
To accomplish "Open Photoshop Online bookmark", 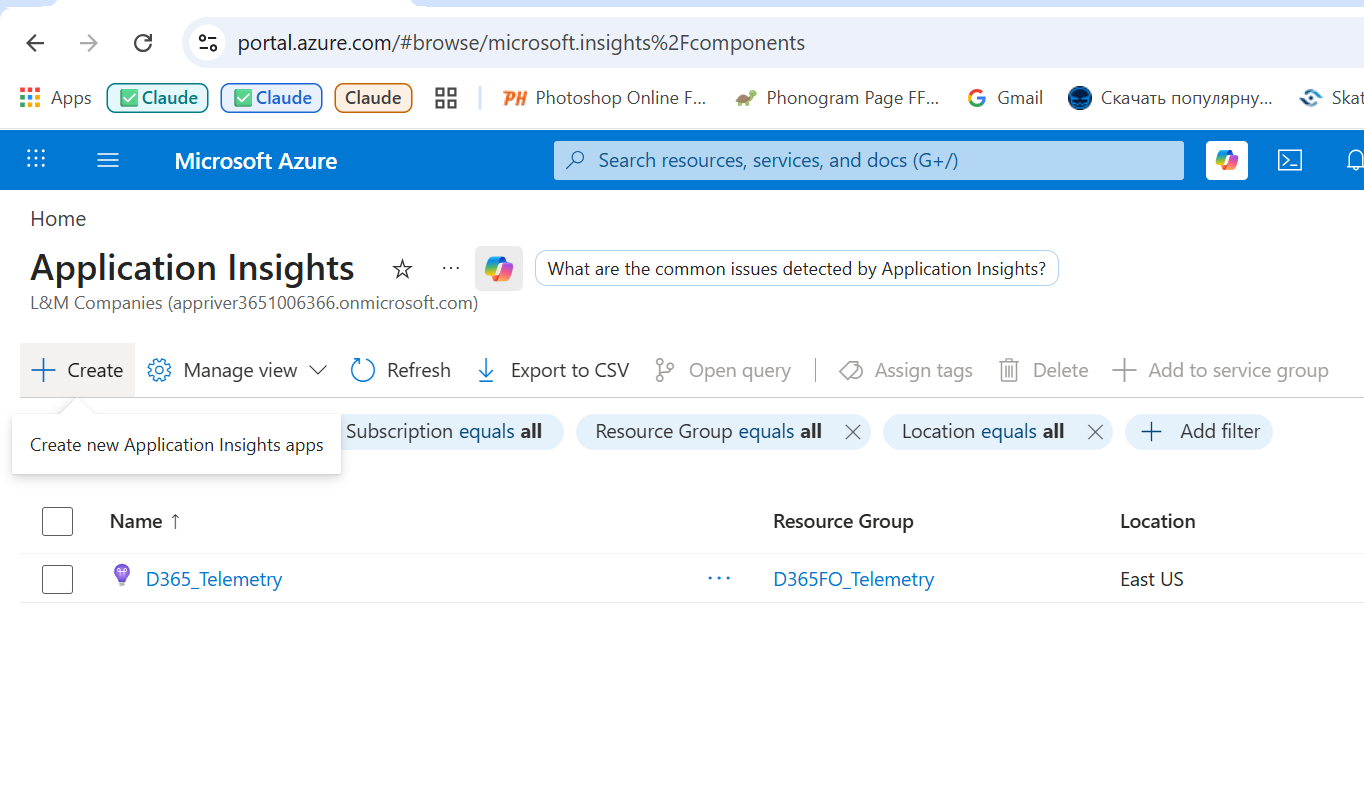I will [604, 98].
